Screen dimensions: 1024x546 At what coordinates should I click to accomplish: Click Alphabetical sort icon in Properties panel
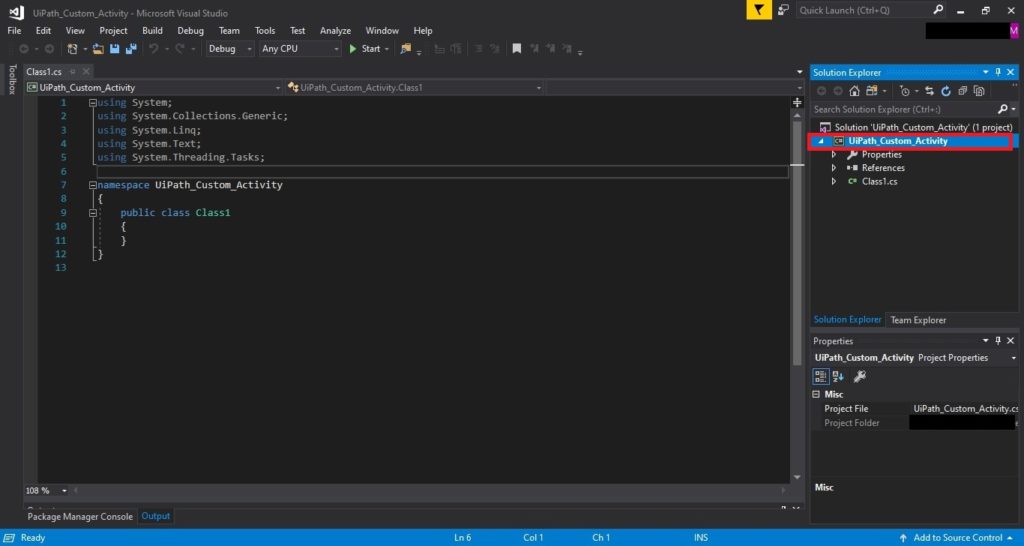point(839,376)
